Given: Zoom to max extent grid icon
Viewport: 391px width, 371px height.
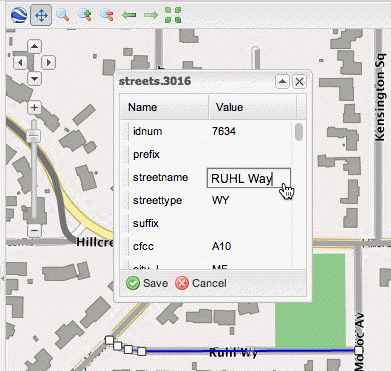Looking at the screenshot, I should tap(173, 15).
